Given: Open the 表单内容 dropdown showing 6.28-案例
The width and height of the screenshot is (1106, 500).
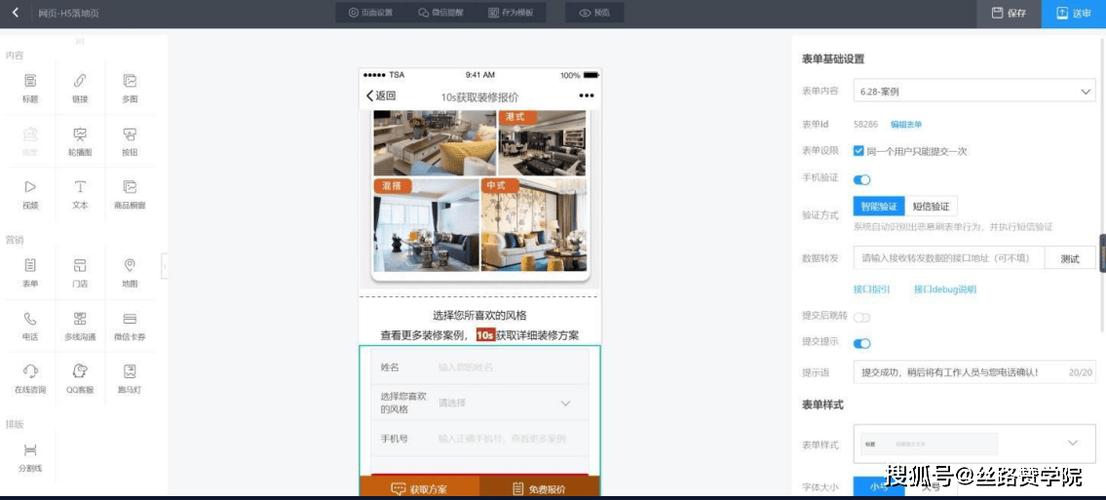Looking at the screenshot, I should [974, 92].
